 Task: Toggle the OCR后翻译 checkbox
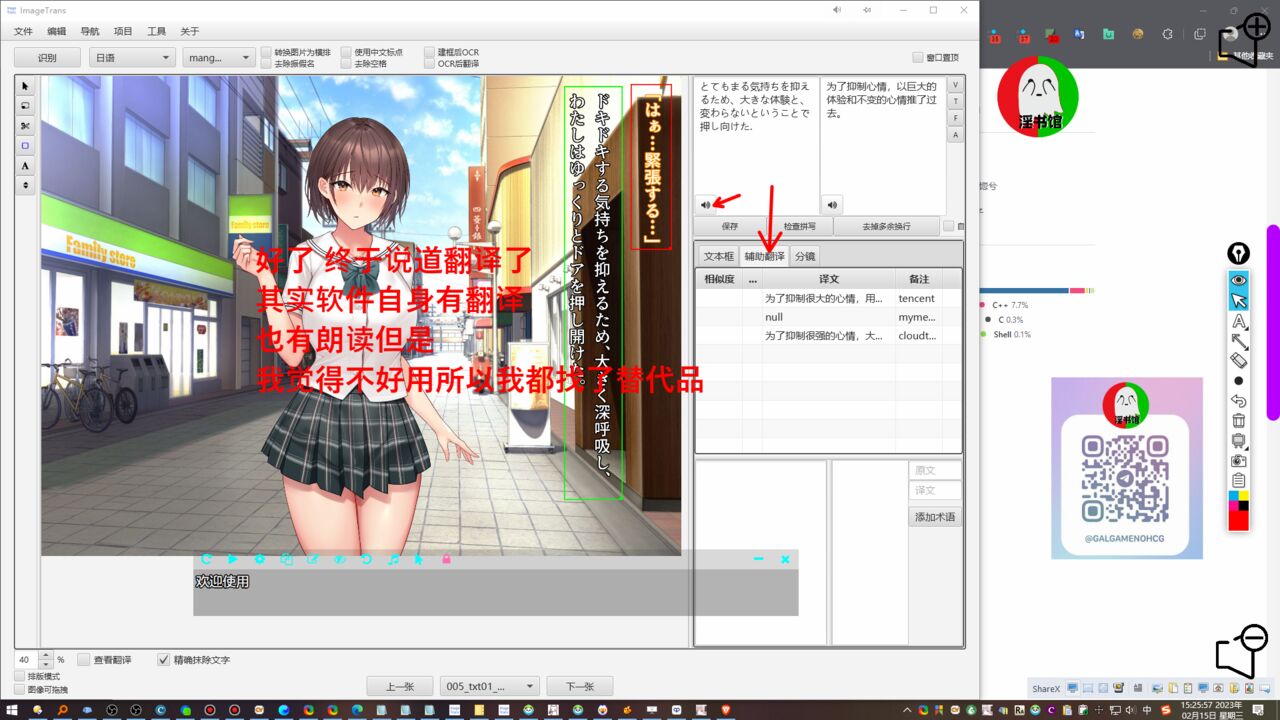pos(429,64)
